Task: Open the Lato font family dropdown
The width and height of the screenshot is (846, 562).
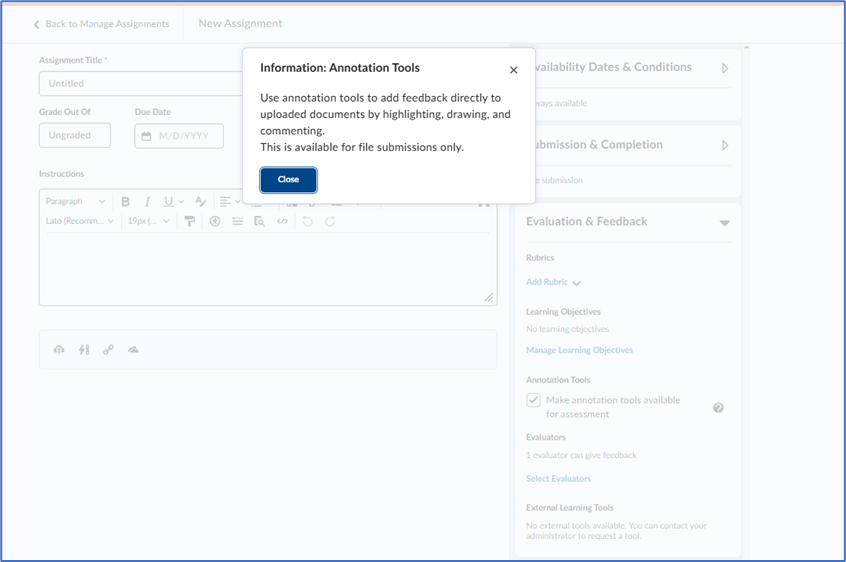Action: click(x=79, y=221)
